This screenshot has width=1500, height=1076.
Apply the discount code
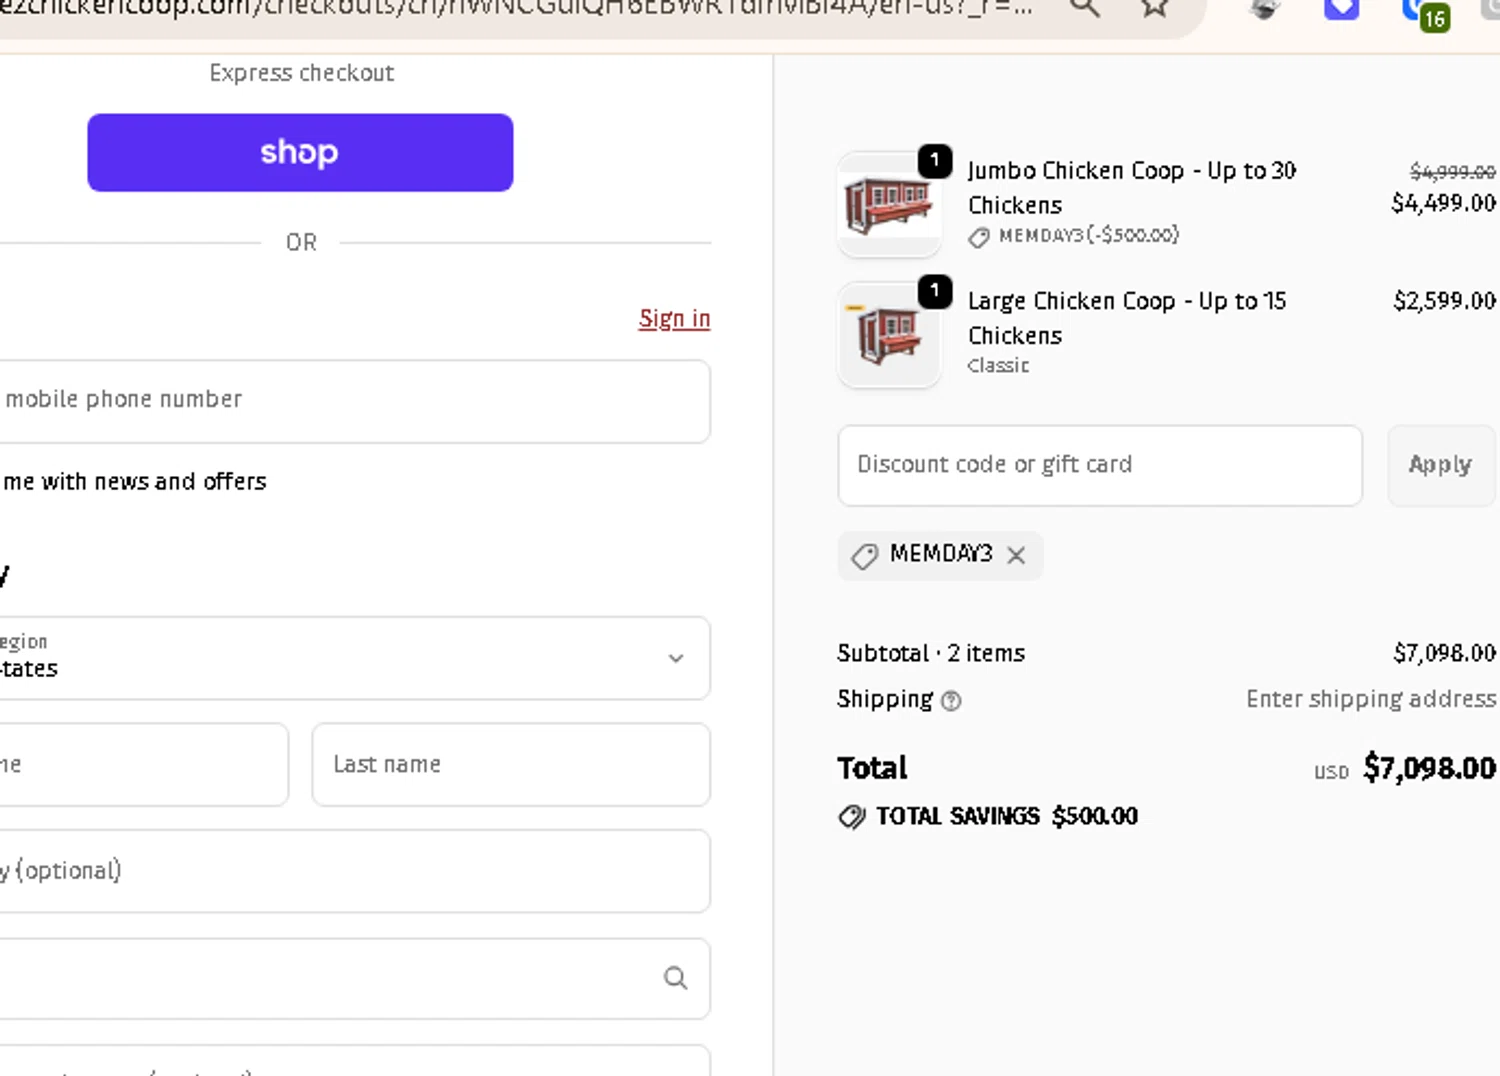[1440, 465]
